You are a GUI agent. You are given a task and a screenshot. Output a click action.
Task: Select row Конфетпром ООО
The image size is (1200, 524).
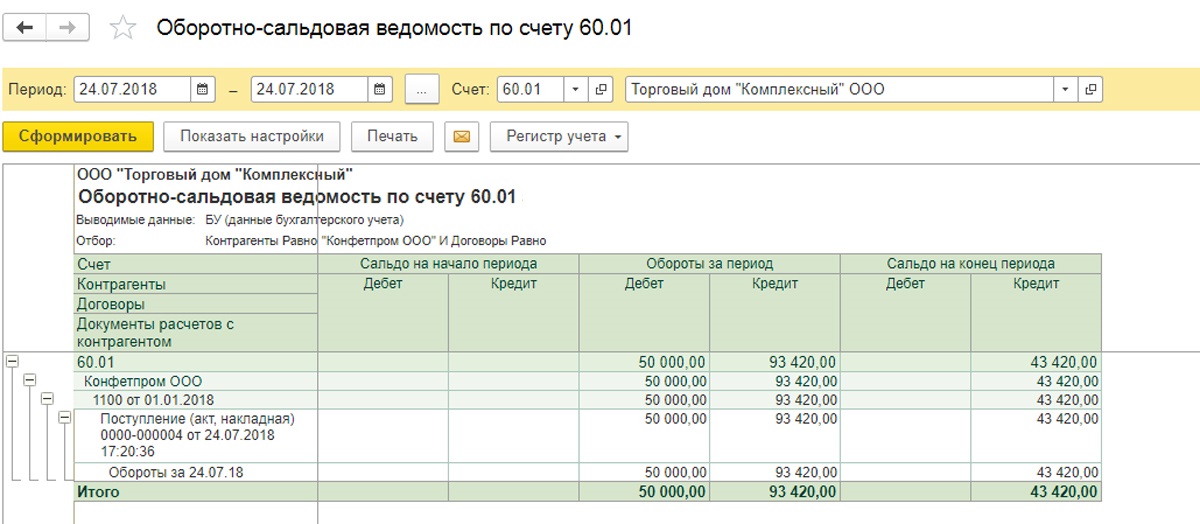[143, 381]
